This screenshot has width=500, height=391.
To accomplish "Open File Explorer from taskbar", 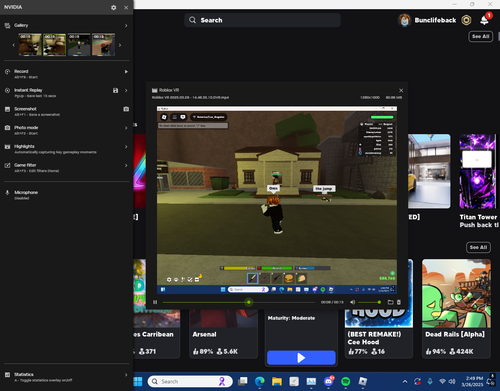I will (277, 381).
